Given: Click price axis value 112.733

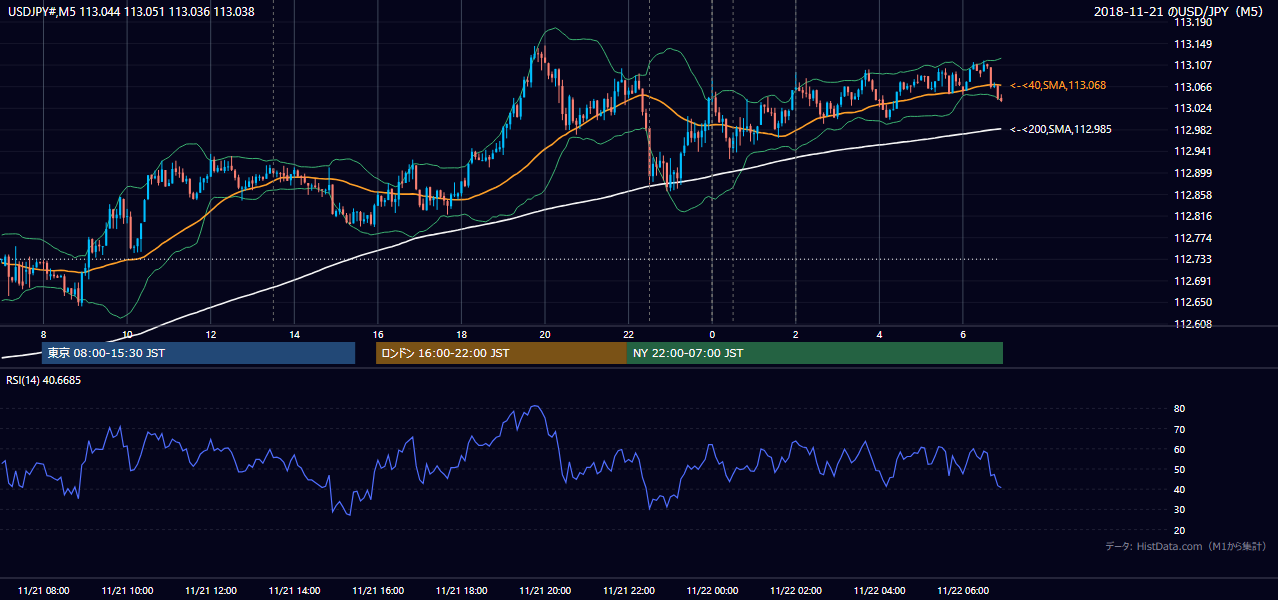Looking at the screenshot, I should [x=1192, y=259].
